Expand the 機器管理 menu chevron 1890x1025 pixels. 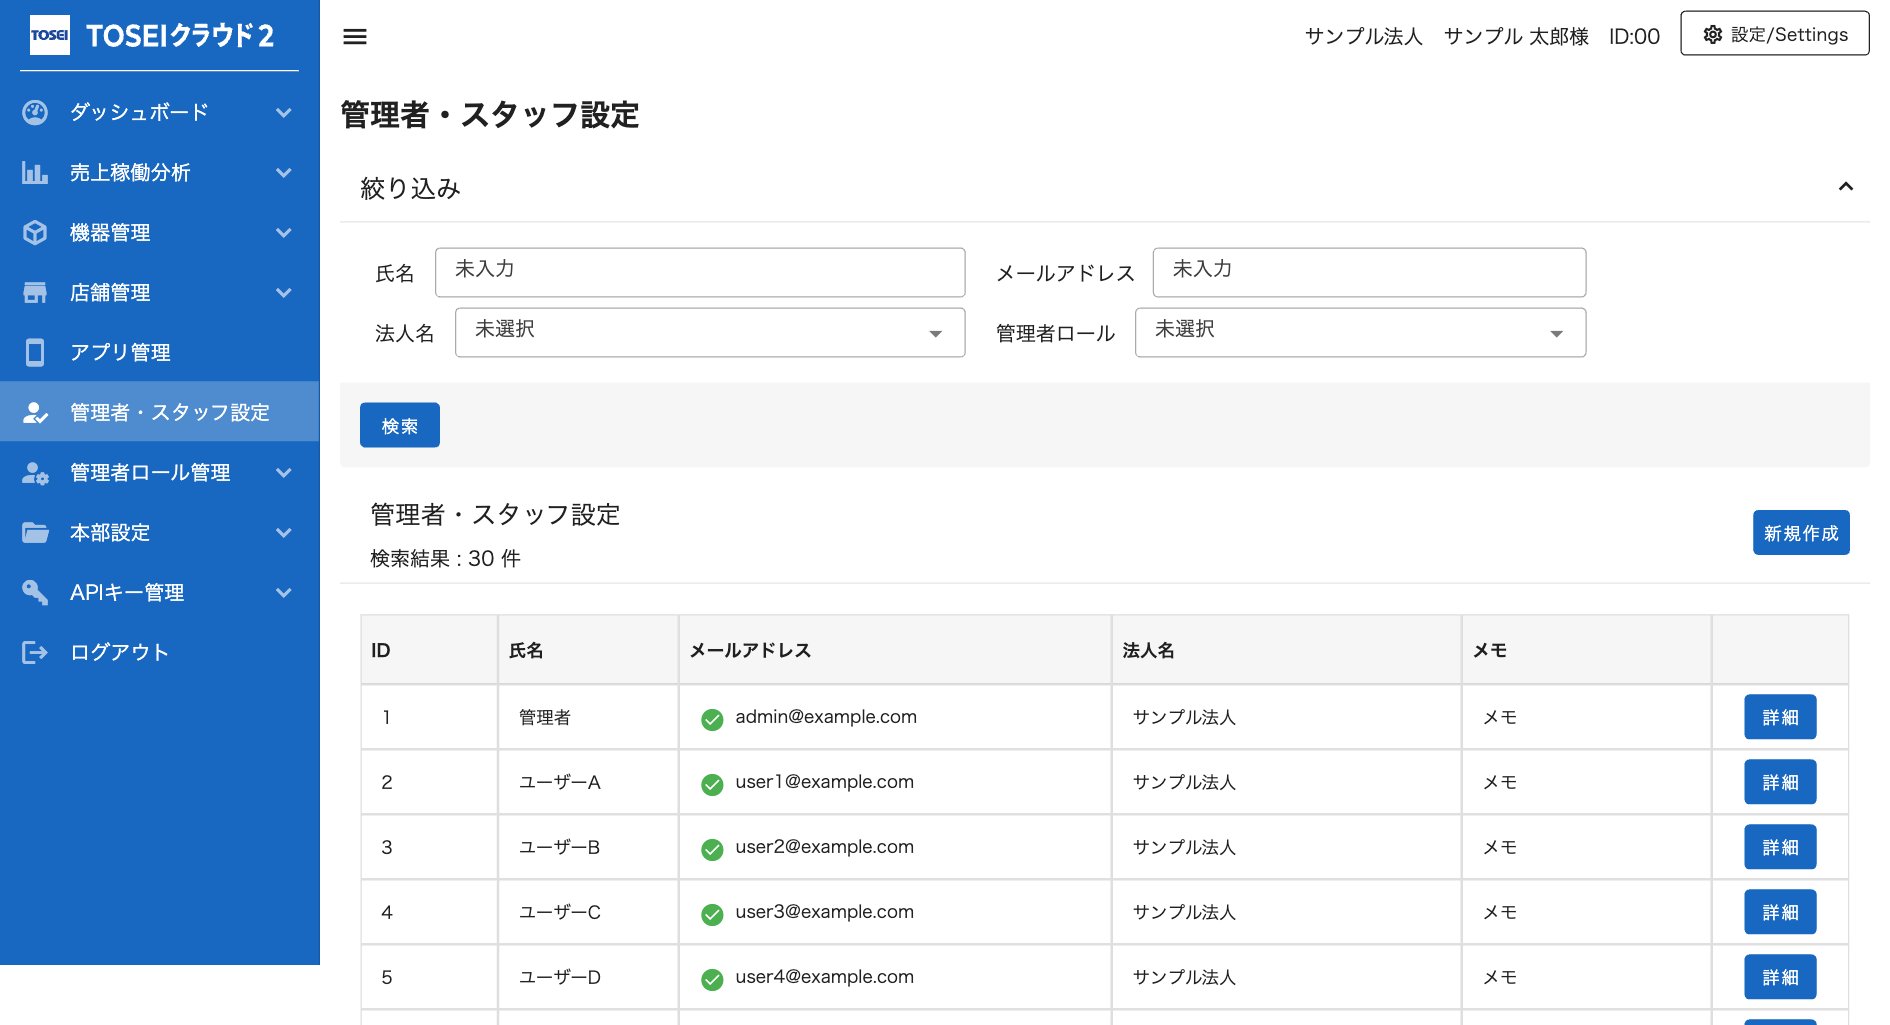pos(284,232)
